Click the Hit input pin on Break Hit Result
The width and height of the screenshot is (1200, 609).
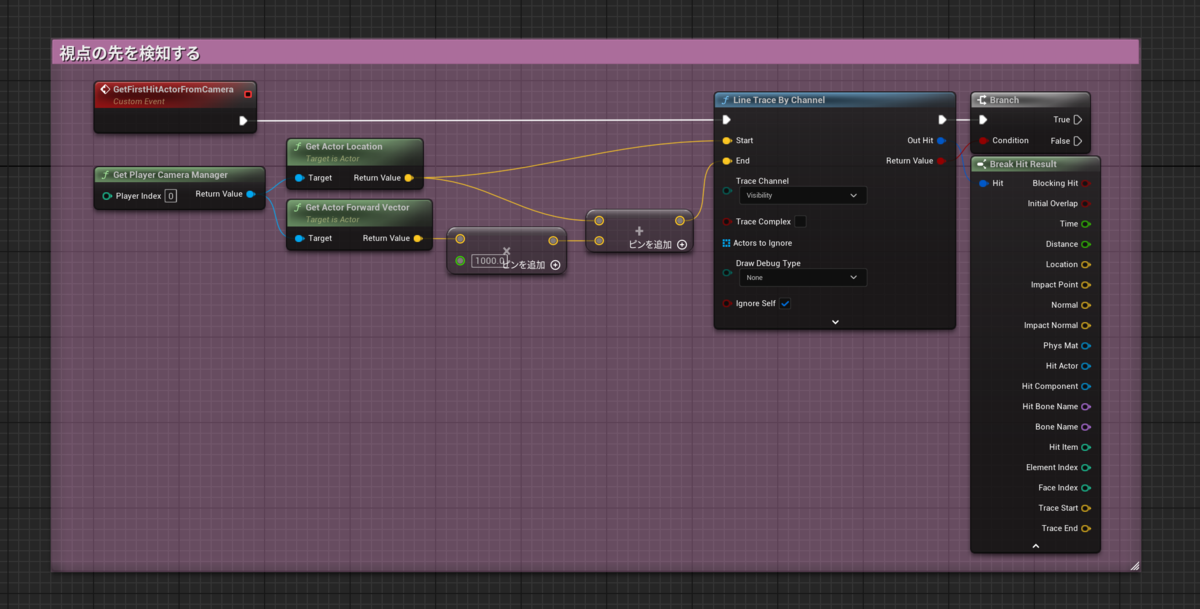983,183
